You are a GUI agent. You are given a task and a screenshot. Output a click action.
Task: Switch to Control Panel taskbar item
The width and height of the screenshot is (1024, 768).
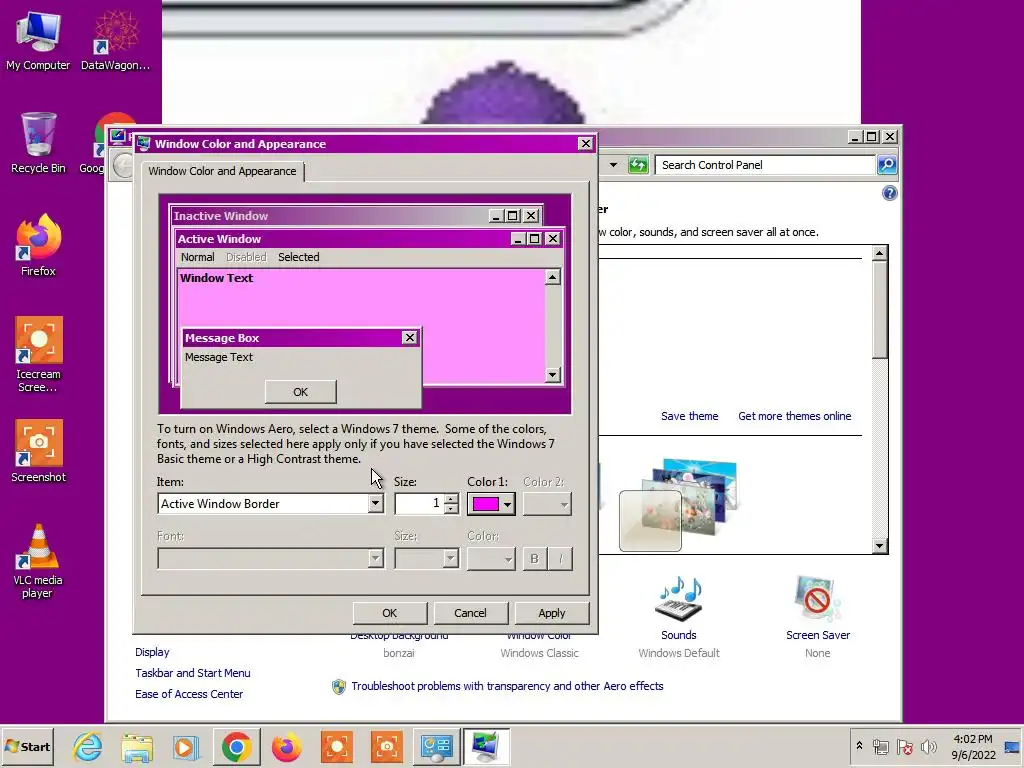click(x=436, y=746)
